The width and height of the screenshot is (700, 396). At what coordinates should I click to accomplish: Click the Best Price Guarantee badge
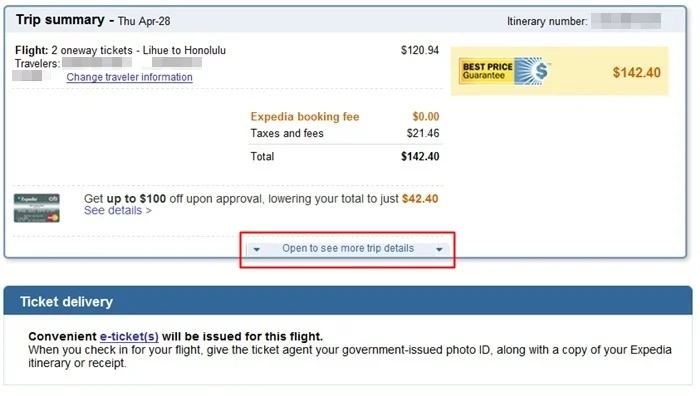(x=504, y=71)
